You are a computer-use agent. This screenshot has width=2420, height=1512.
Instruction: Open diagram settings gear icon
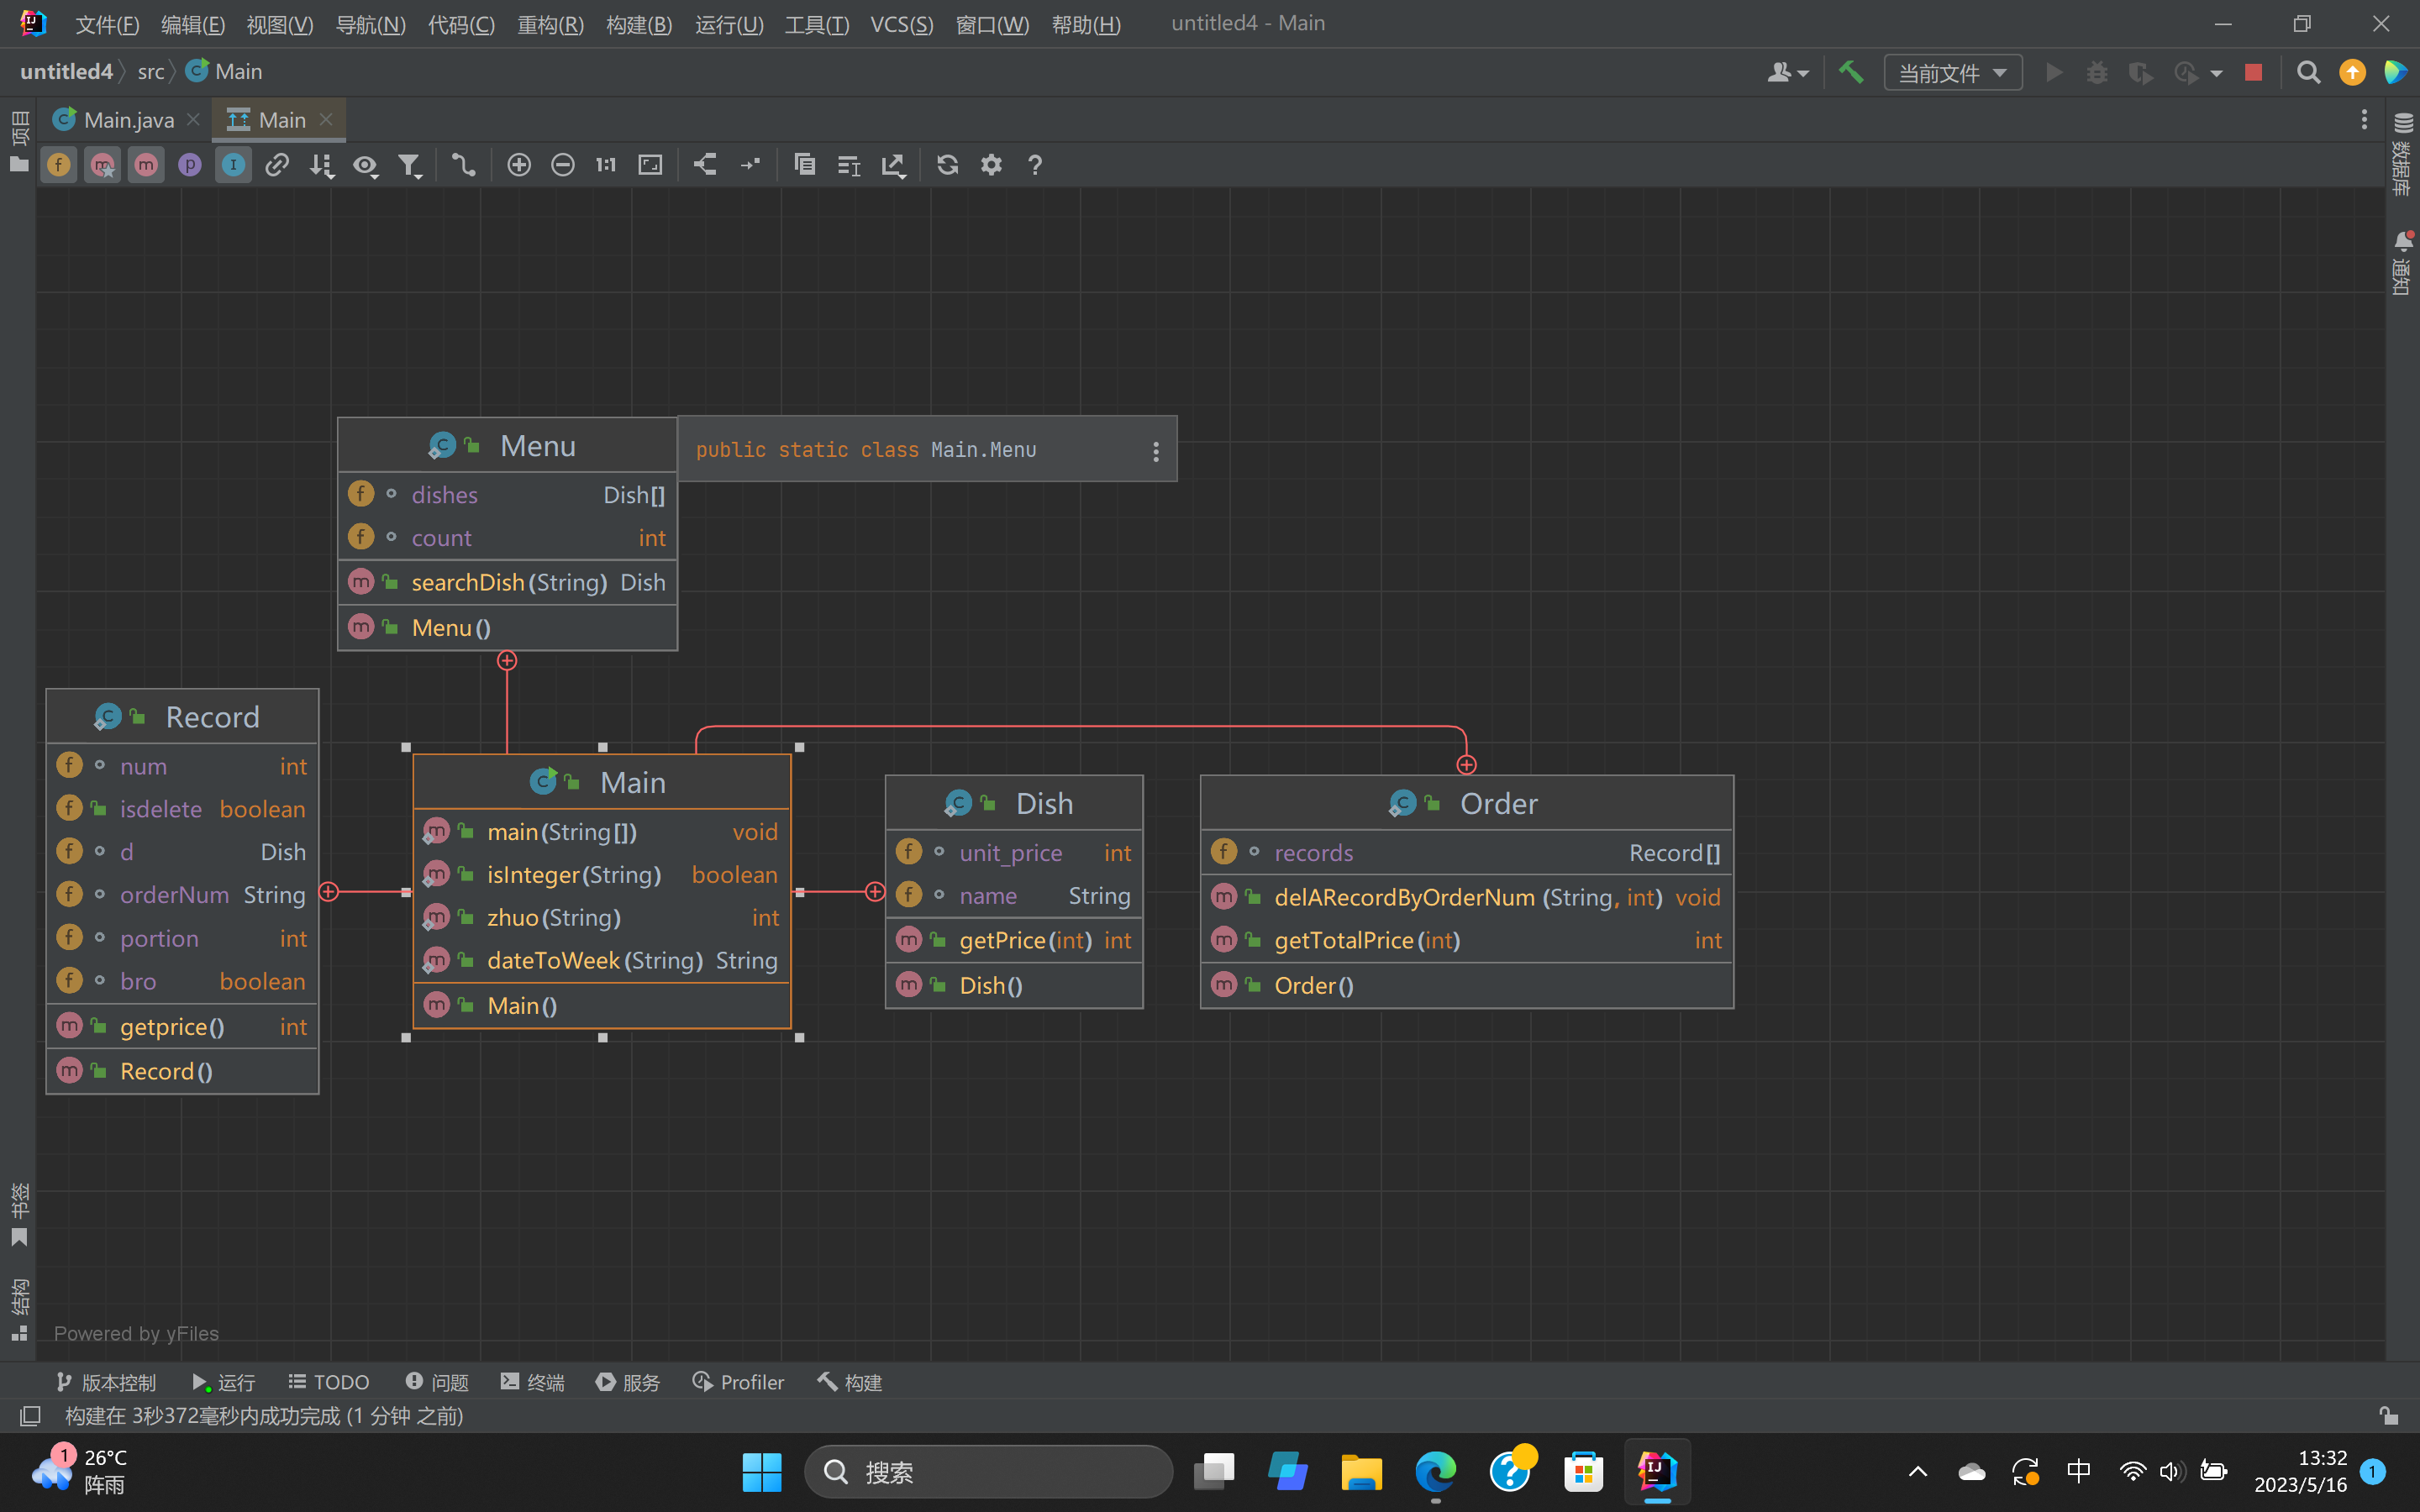(991, 165)
